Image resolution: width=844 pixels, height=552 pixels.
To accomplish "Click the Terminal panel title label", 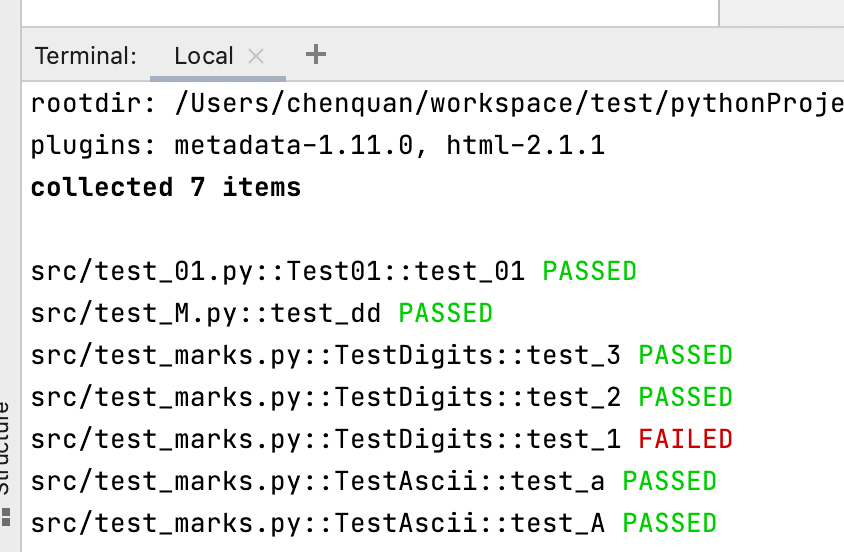I will point(85,56).
